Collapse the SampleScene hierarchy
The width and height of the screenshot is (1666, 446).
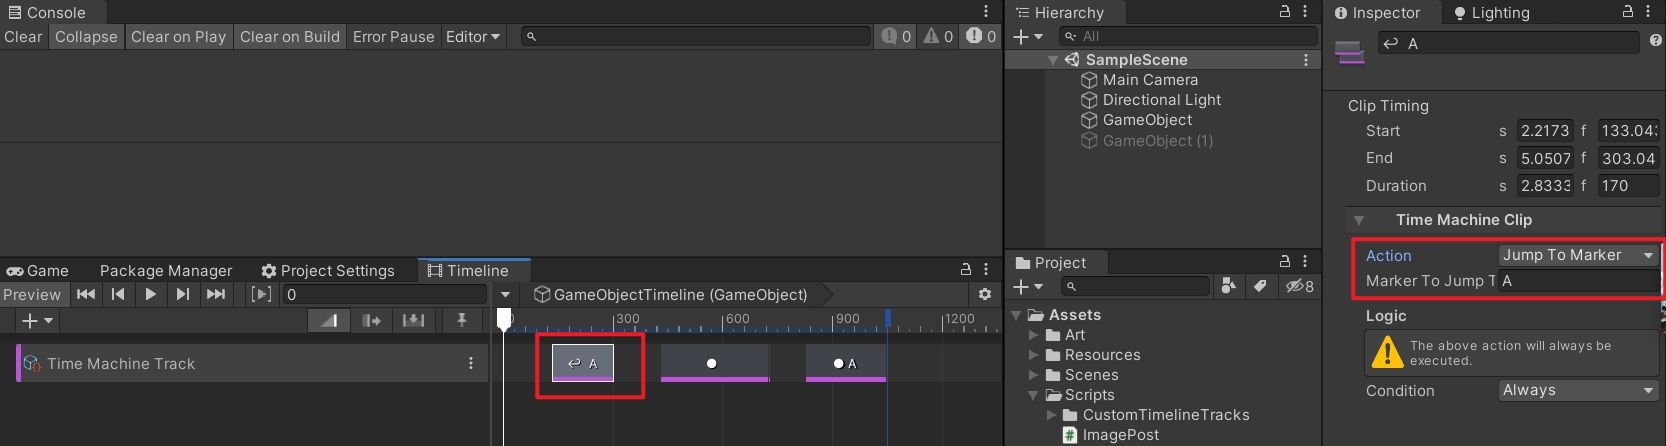tap(1053, 60)
